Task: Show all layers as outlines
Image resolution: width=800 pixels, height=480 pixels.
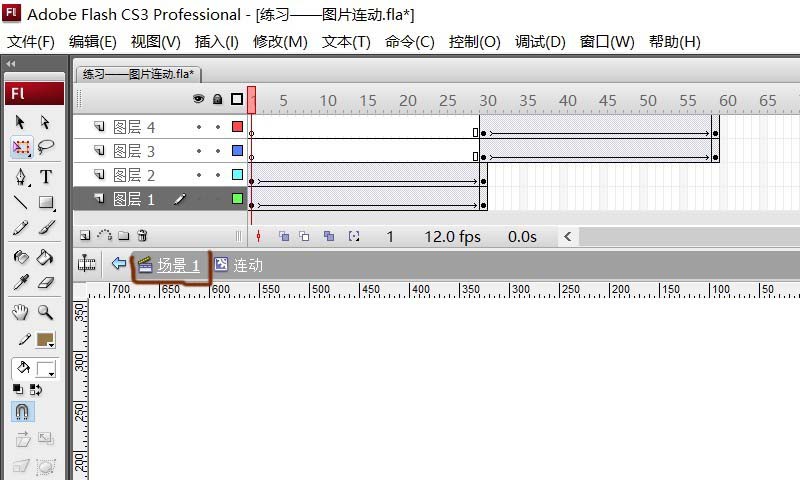Action: (237, 99)
